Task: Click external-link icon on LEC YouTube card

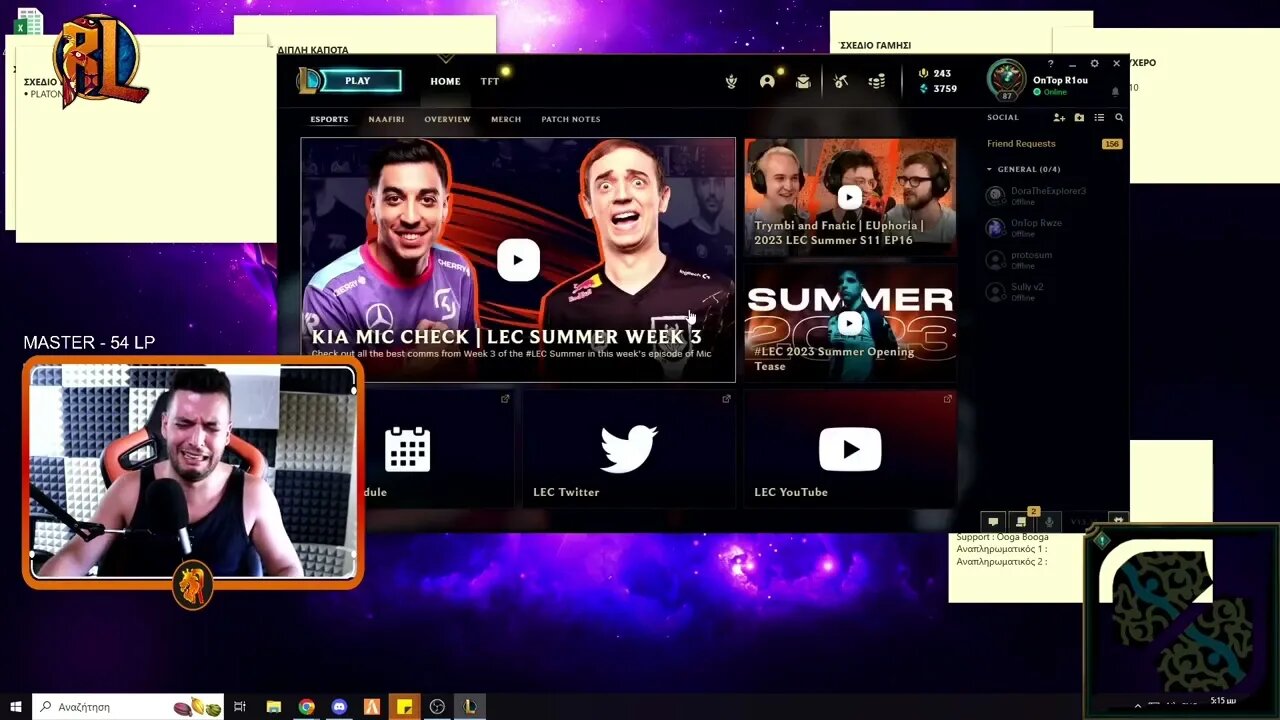Action: [x=947, y=399]
